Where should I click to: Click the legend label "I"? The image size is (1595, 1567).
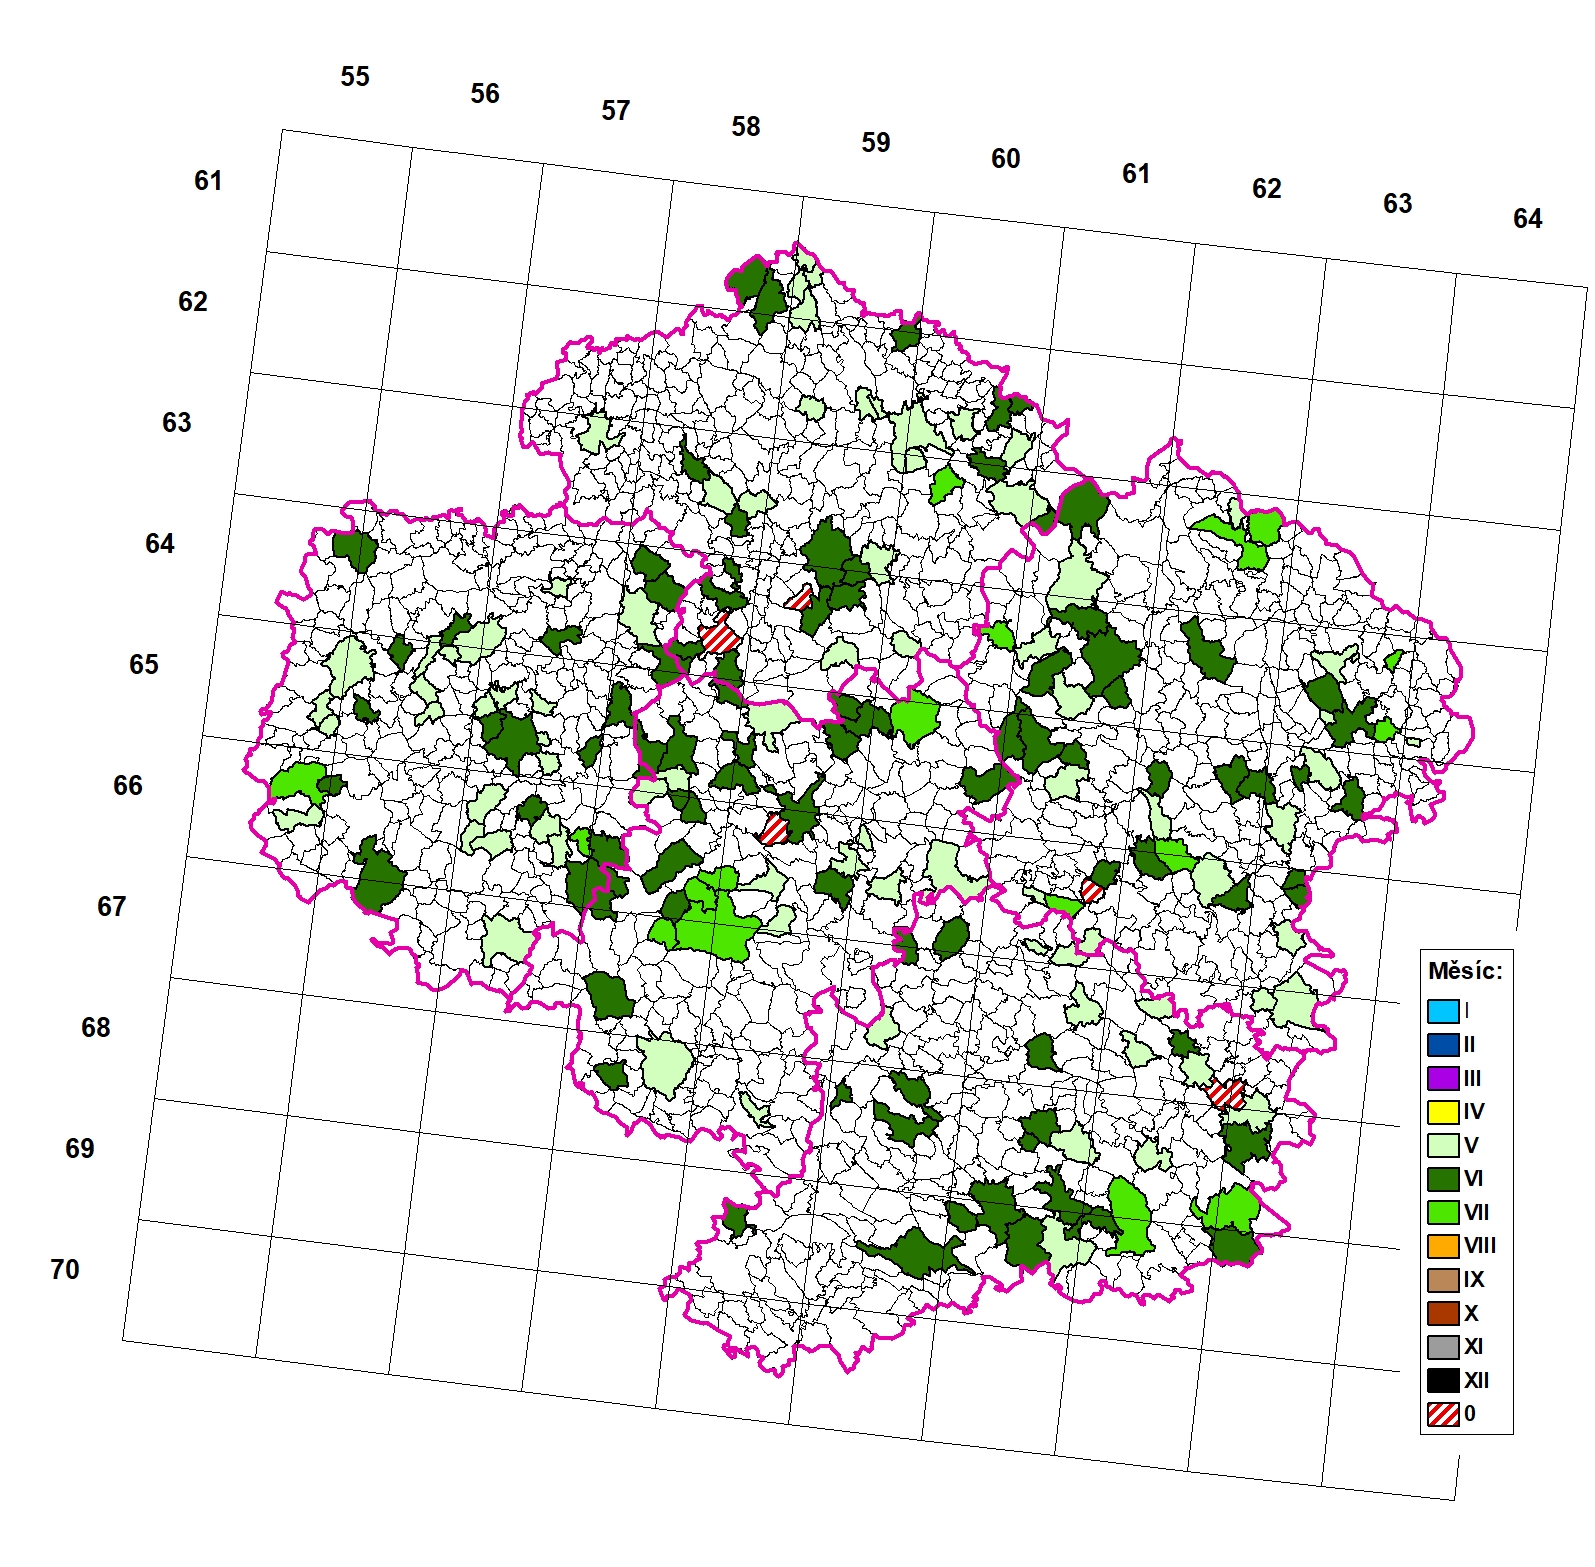point(1467,1011)
